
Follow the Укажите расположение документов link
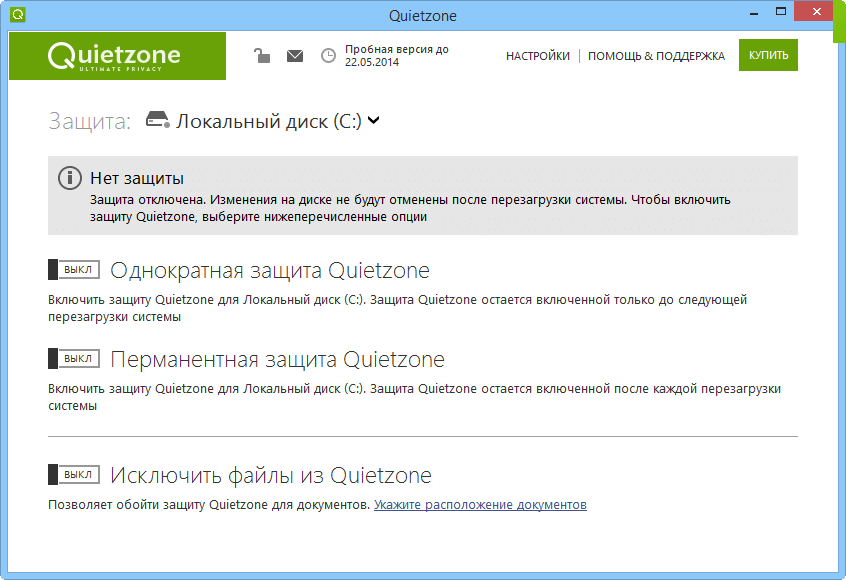click(480, 504)
